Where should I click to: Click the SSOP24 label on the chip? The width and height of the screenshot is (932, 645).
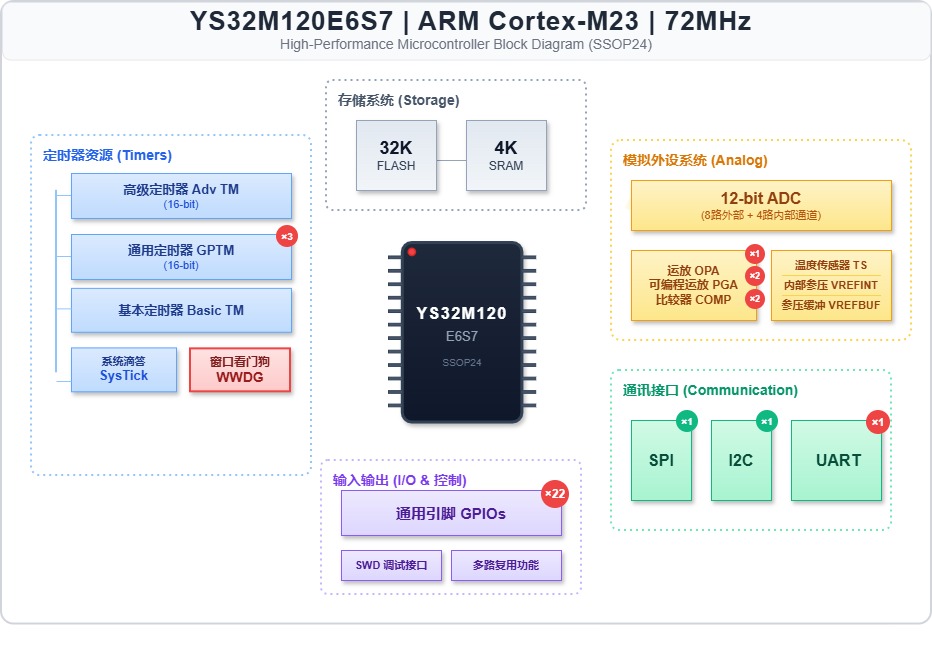tap(462, 363)
